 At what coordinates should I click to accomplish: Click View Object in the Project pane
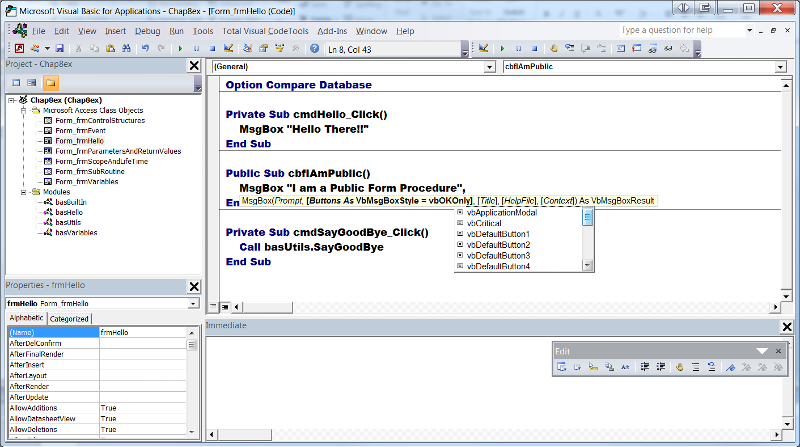(x=32, y=83)
